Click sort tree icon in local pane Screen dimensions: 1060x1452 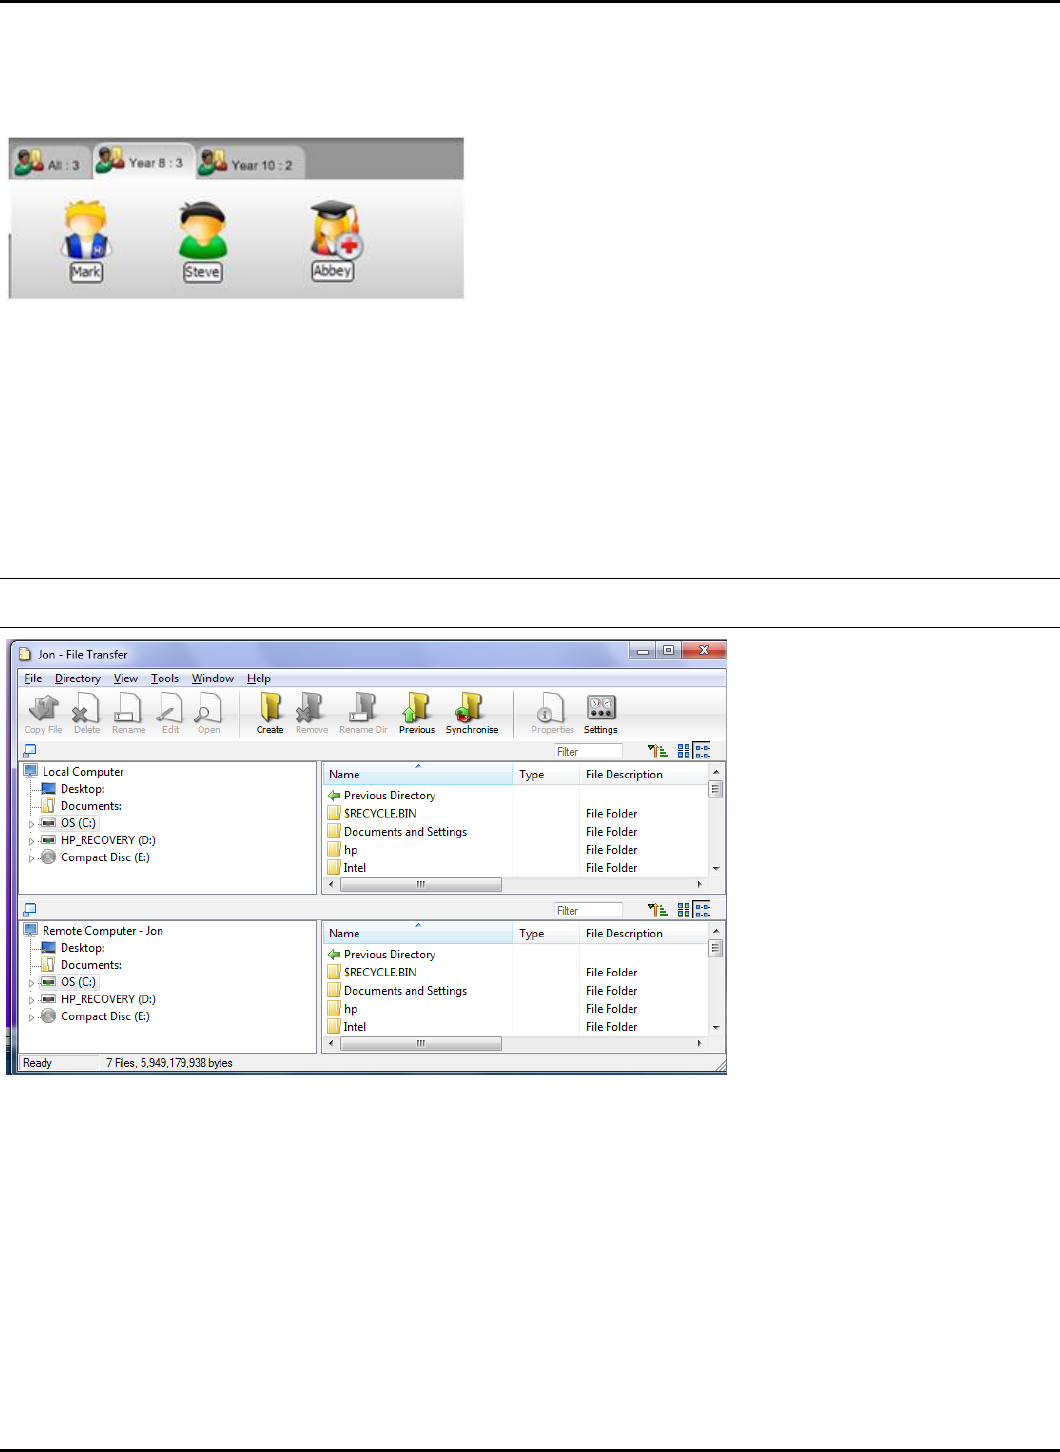(x=657, y=751)
